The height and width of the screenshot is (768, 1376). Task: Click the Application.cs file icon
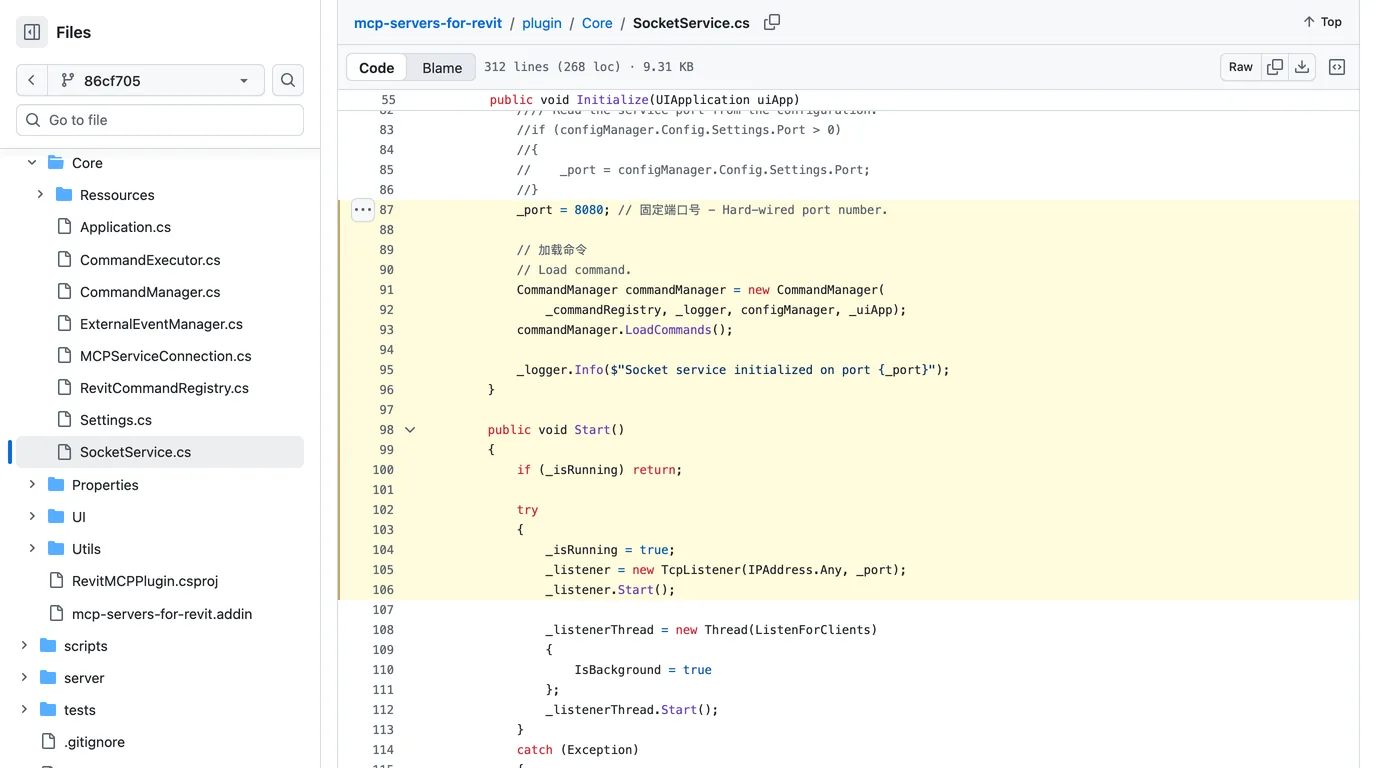click(64, 227)
